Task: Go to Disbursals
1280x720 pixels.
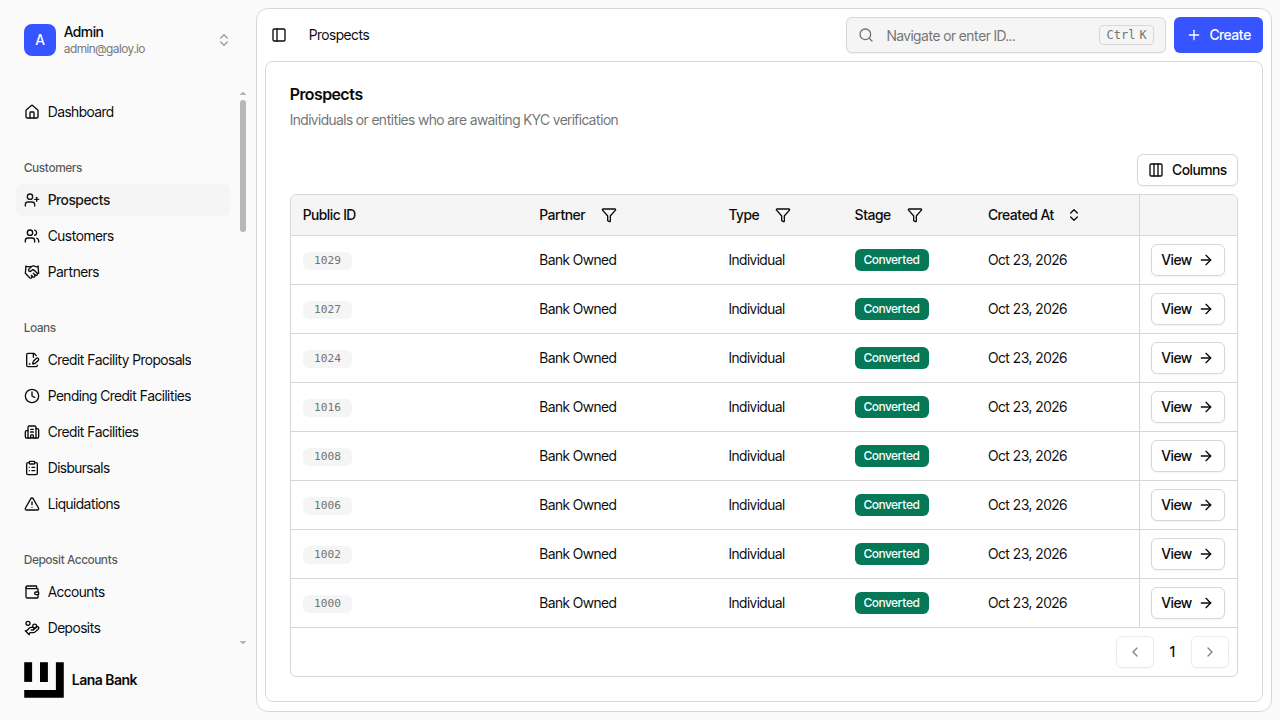Action: click(x=124, y=468)
